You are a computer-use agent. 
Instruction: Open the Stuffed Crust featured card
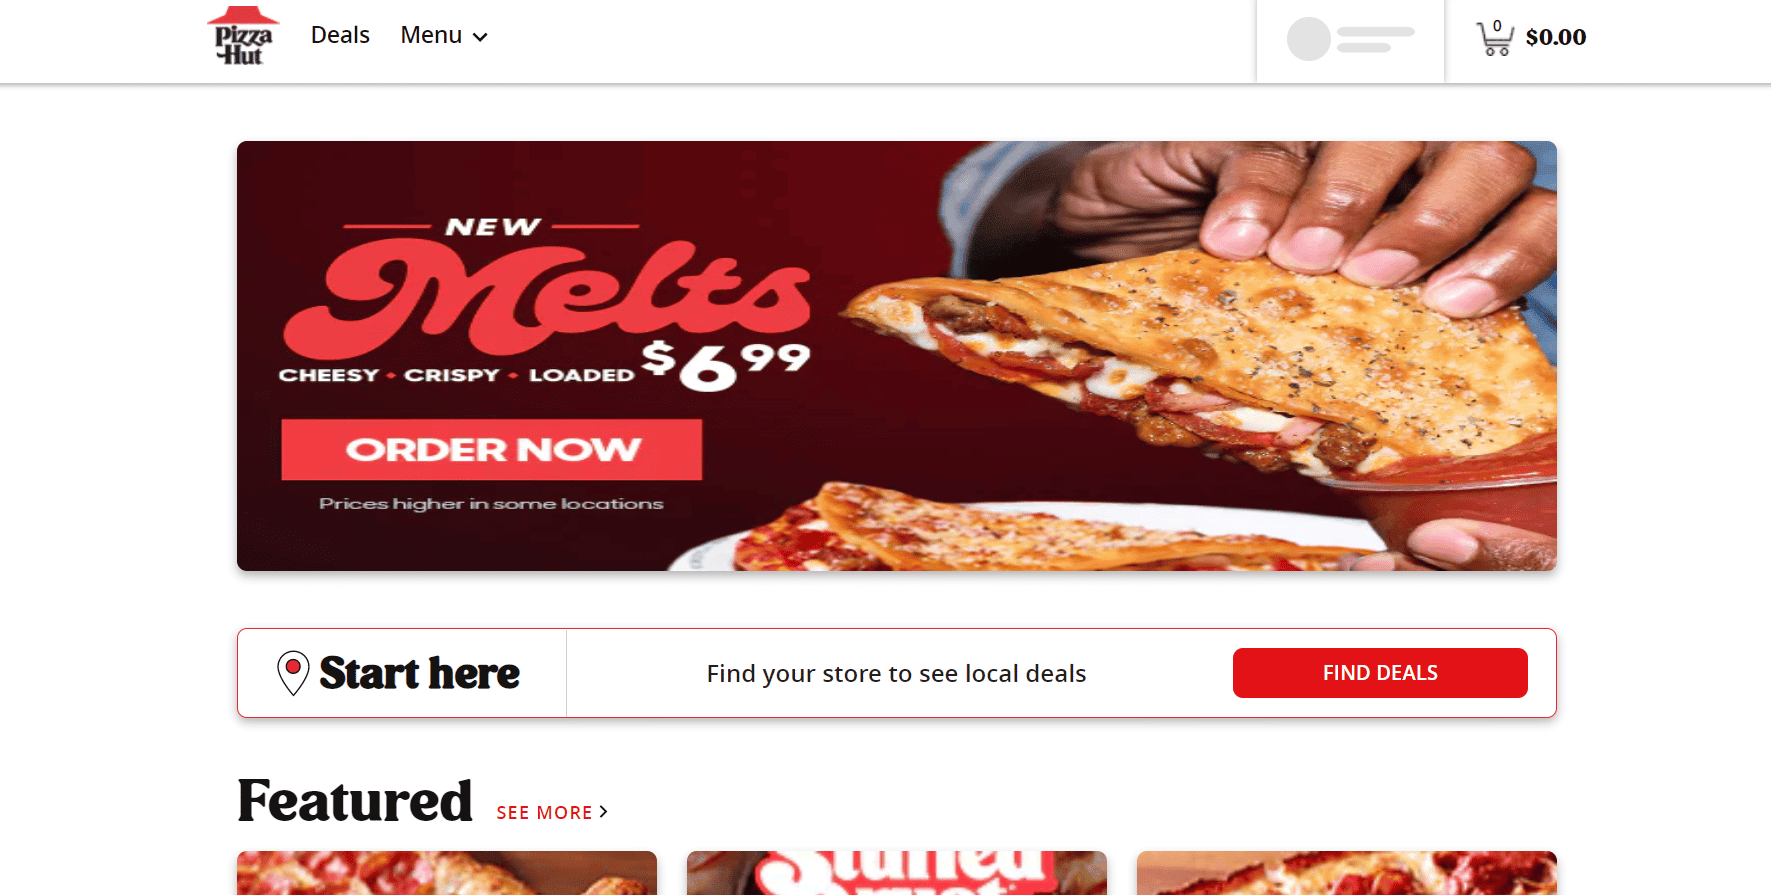pyautogui.click(x=897, y=873)
